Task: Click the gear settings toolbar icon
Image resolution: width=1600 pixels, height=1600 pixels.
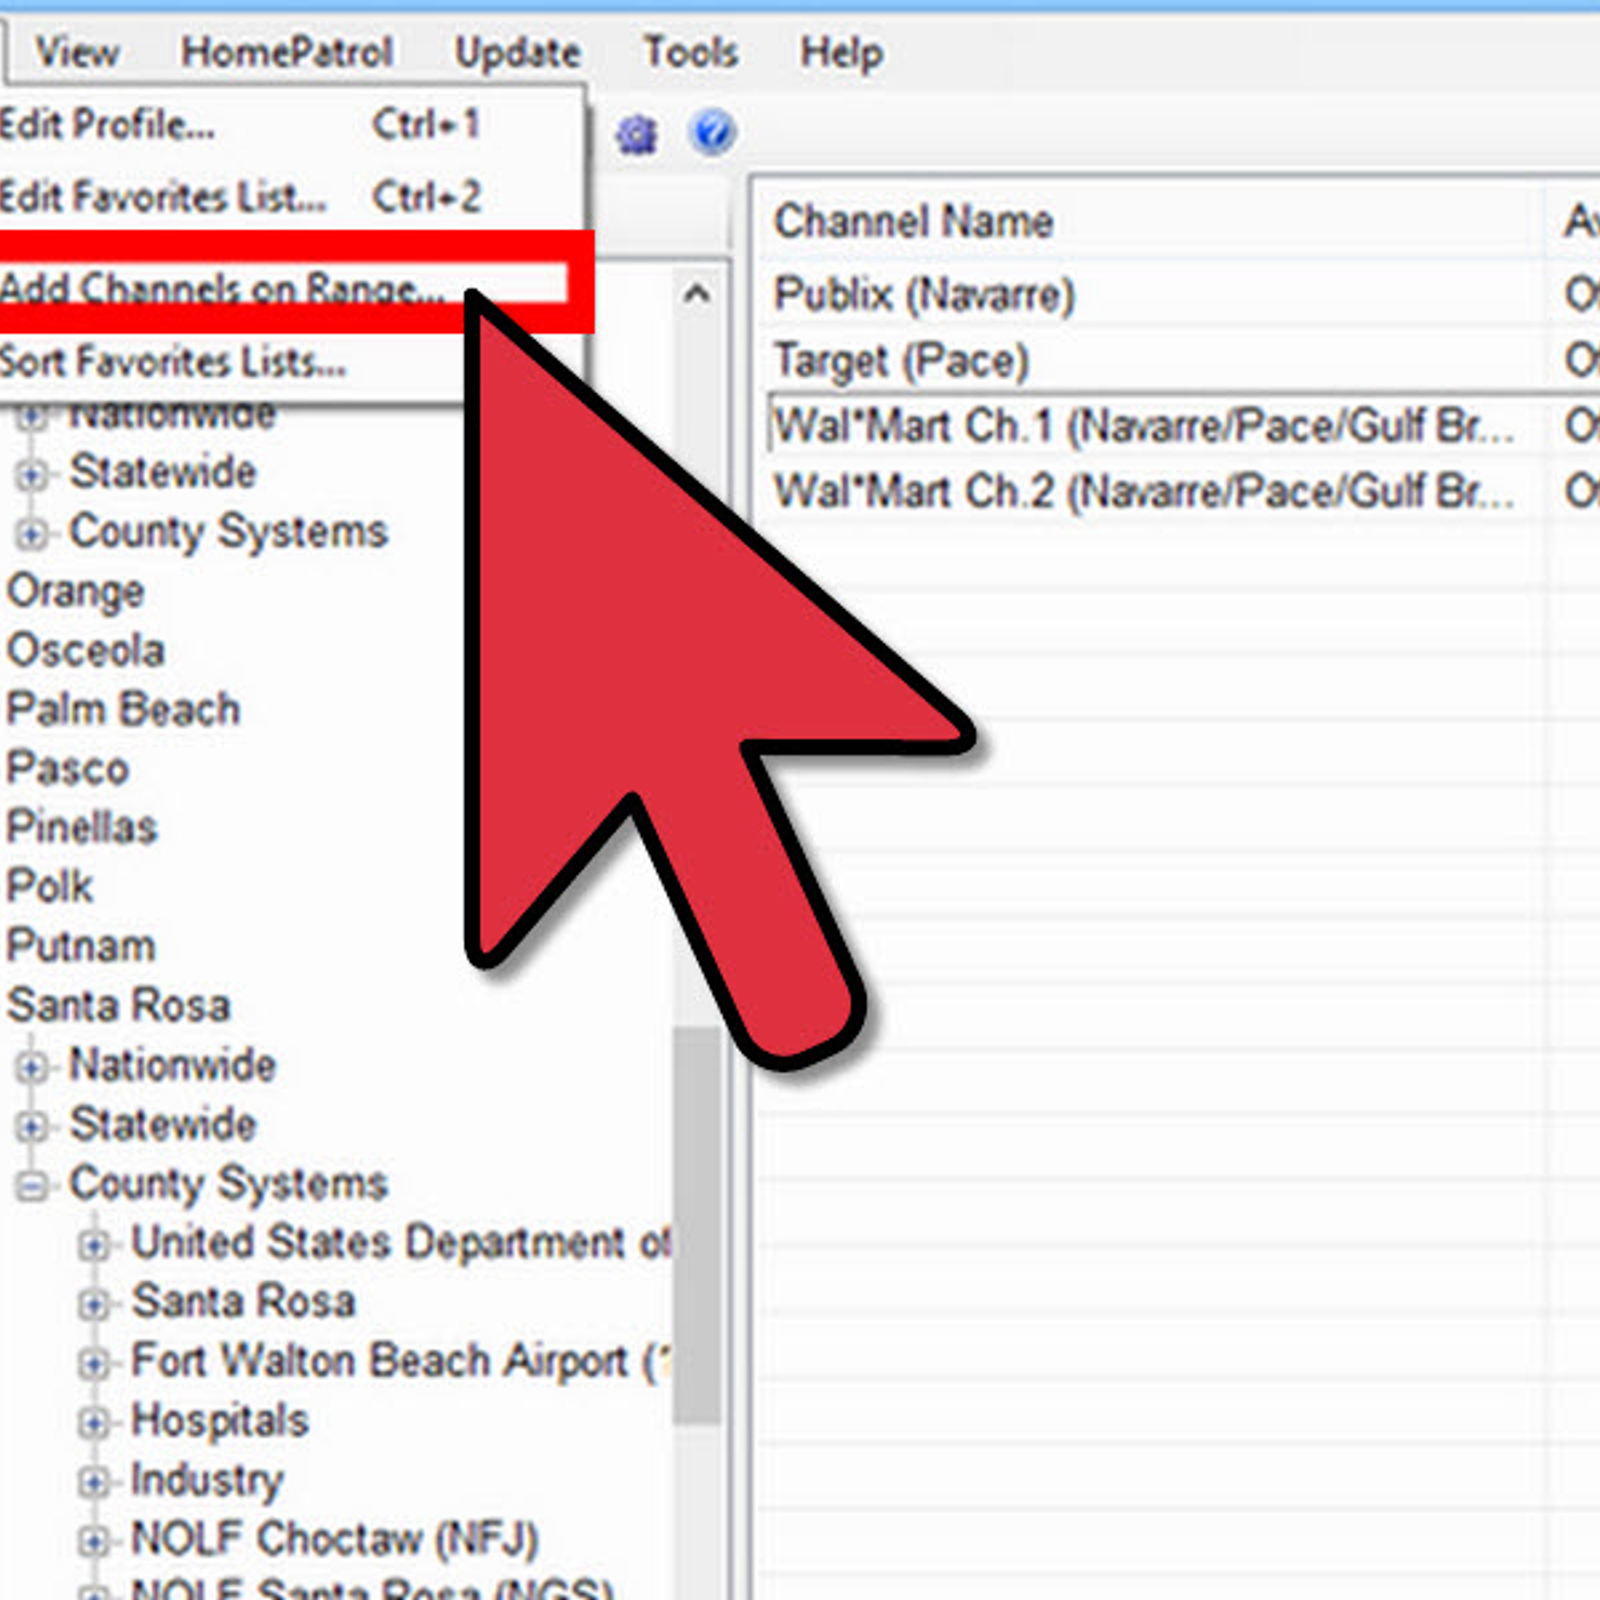Action: pyautogui.click(x=637, y=133)
